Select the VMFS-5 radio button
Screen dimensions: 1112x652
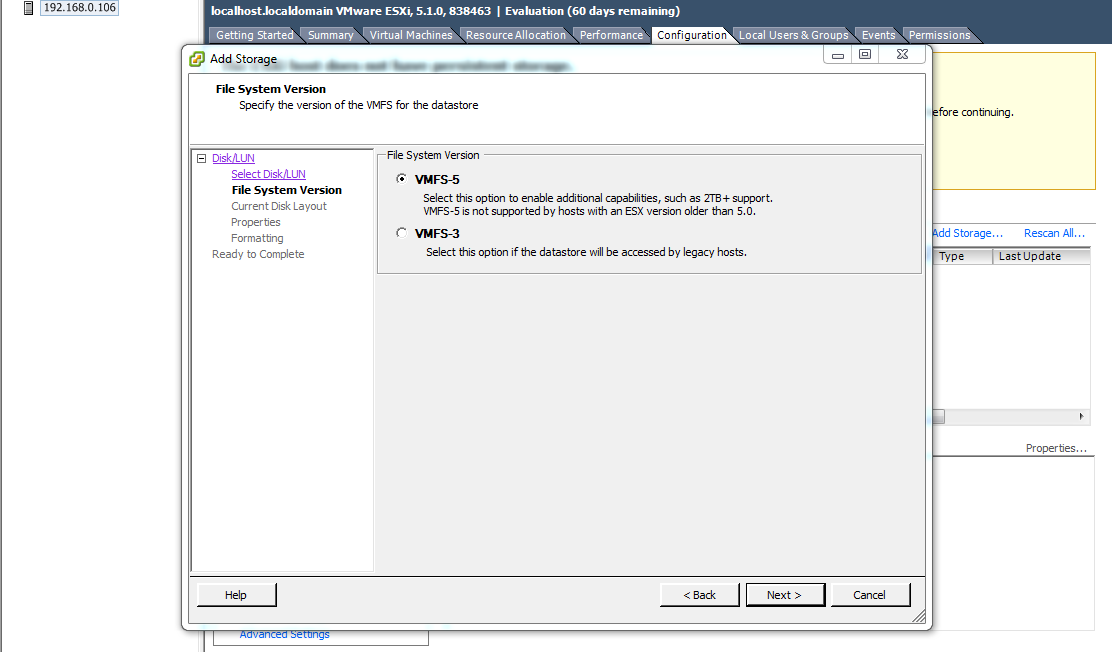coord(401,179)
